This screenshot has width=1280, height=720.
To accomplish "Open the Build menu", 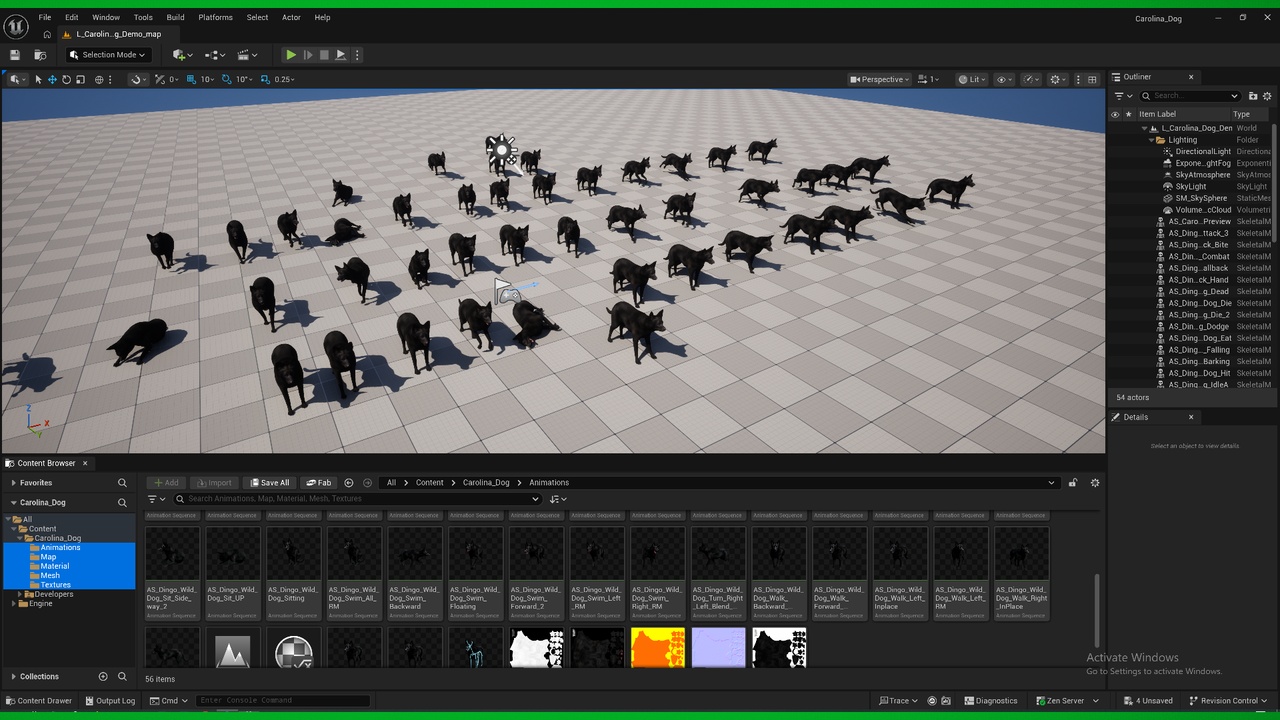I will click(175, 17).
